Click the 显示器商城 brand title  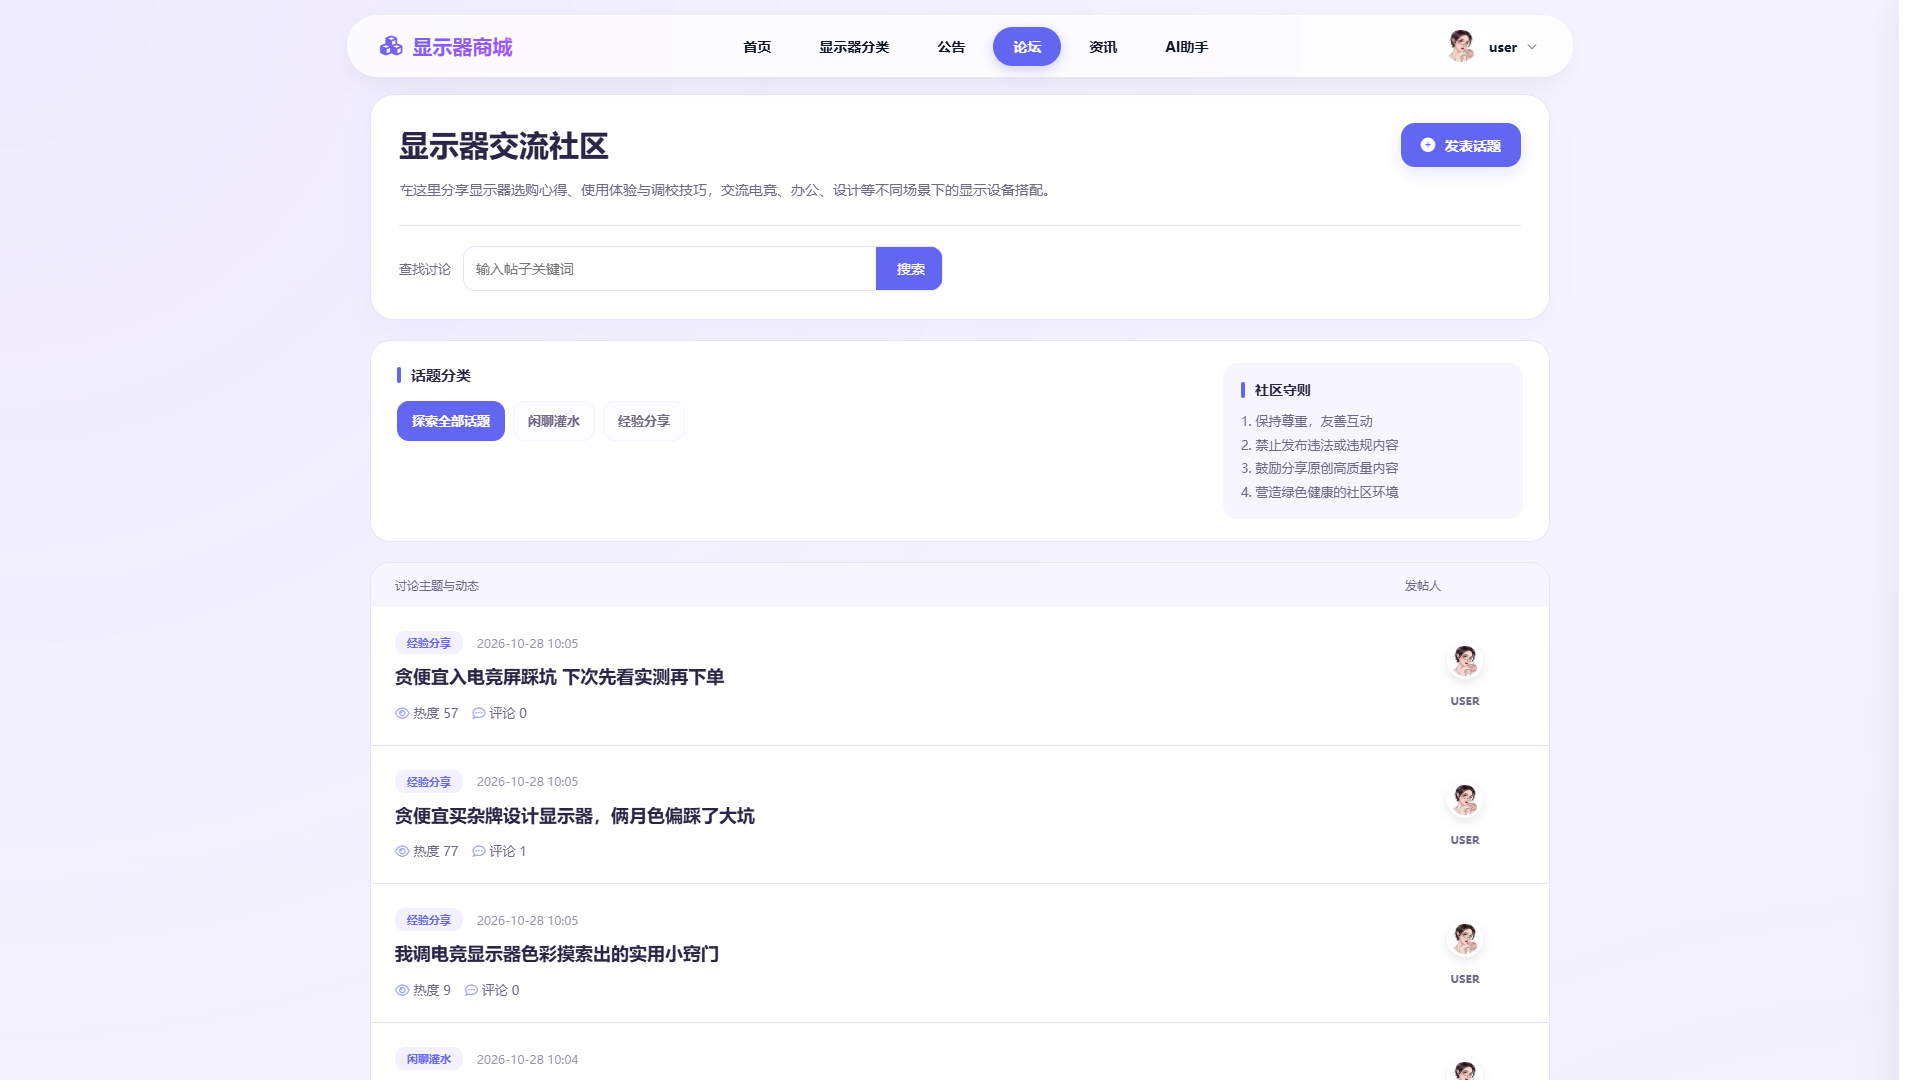[462, 47]
